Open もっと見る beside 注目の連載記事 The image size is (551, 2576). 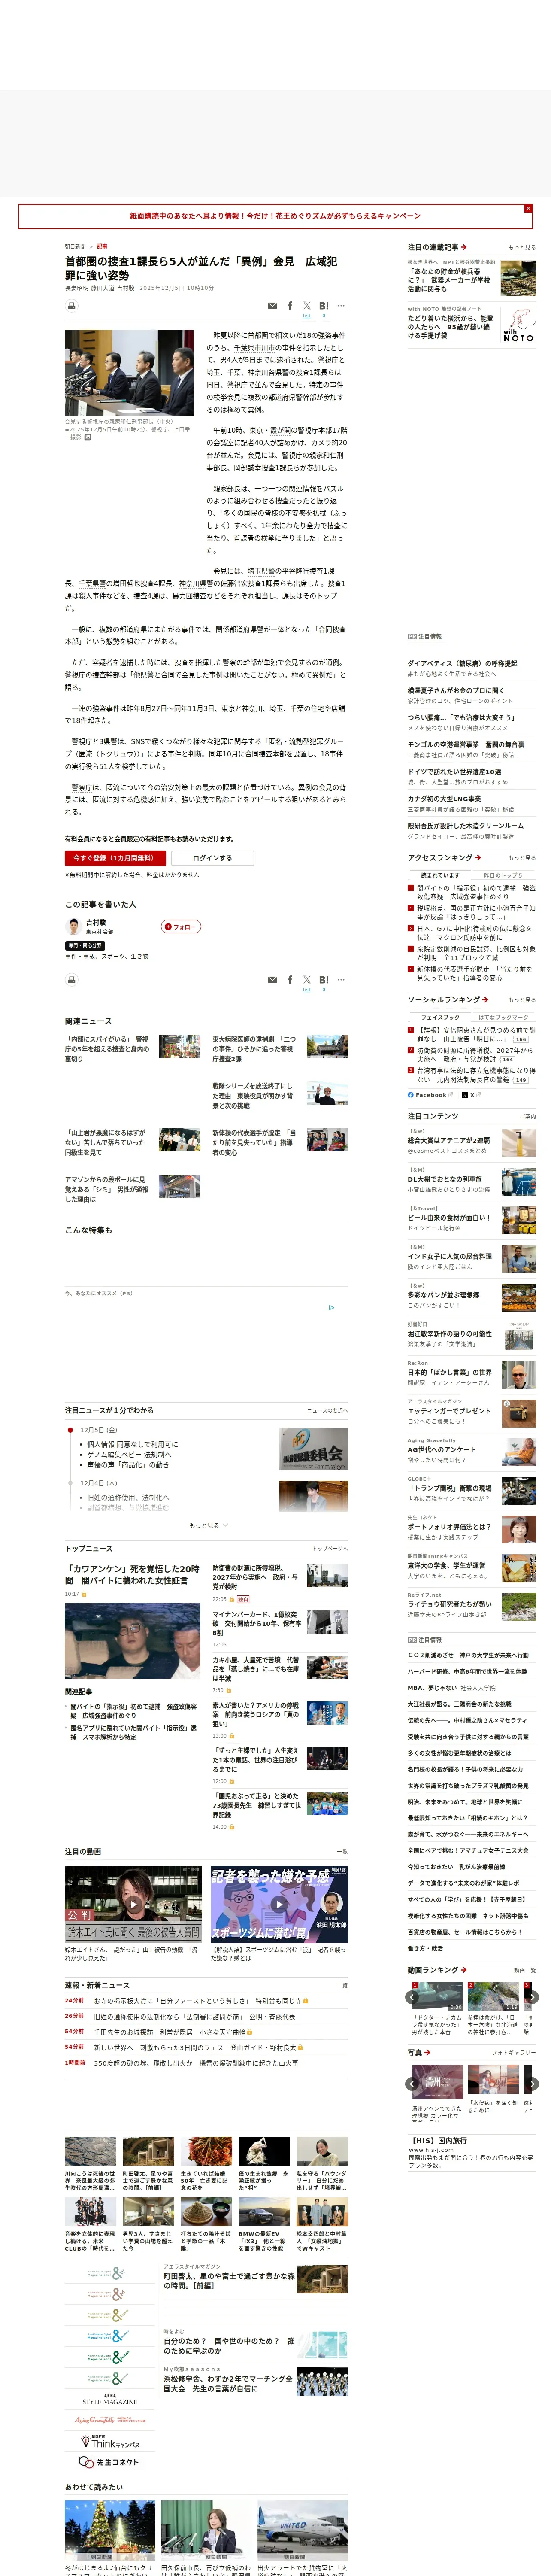point(522,247)
